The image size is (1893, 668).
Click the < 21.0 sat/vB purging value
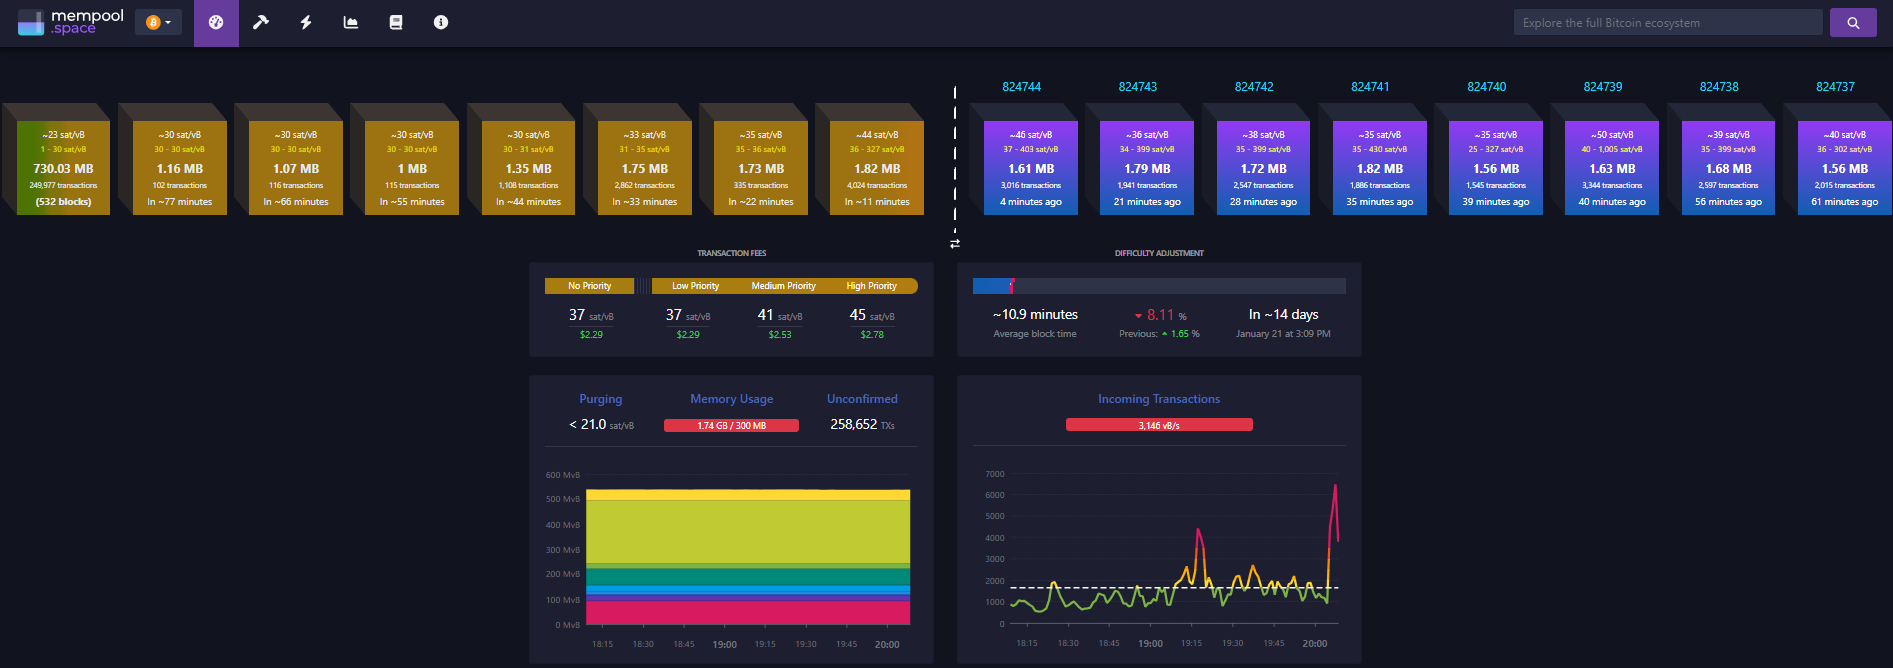601,424
